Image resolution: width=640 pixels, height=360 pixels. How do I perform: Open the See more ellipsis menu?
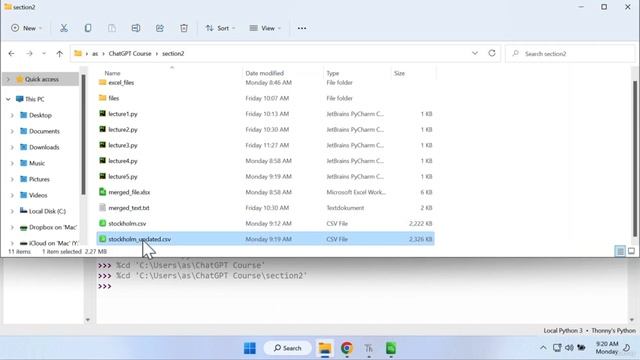tap(302, 28)
